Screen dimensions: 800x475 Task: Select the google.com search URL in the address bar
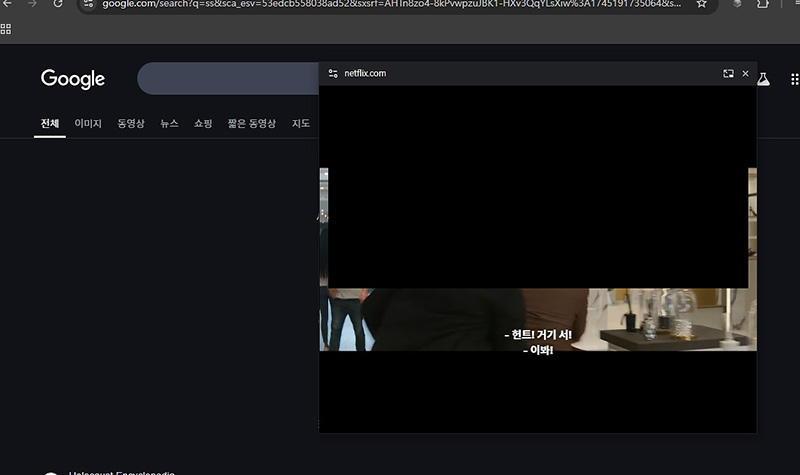(x=391, y=4)
